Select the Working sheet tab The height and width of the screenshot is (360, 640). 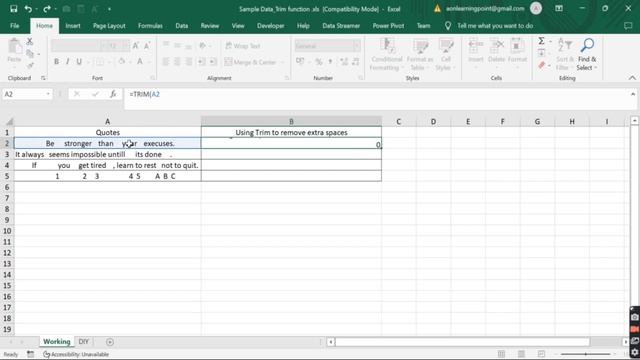57,342
